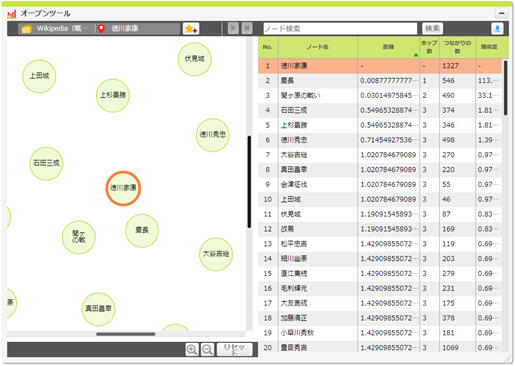This screenshot has height=366, width=515.
Task: Click the red location pin for 徳川家康
Action: coord(101,29)
